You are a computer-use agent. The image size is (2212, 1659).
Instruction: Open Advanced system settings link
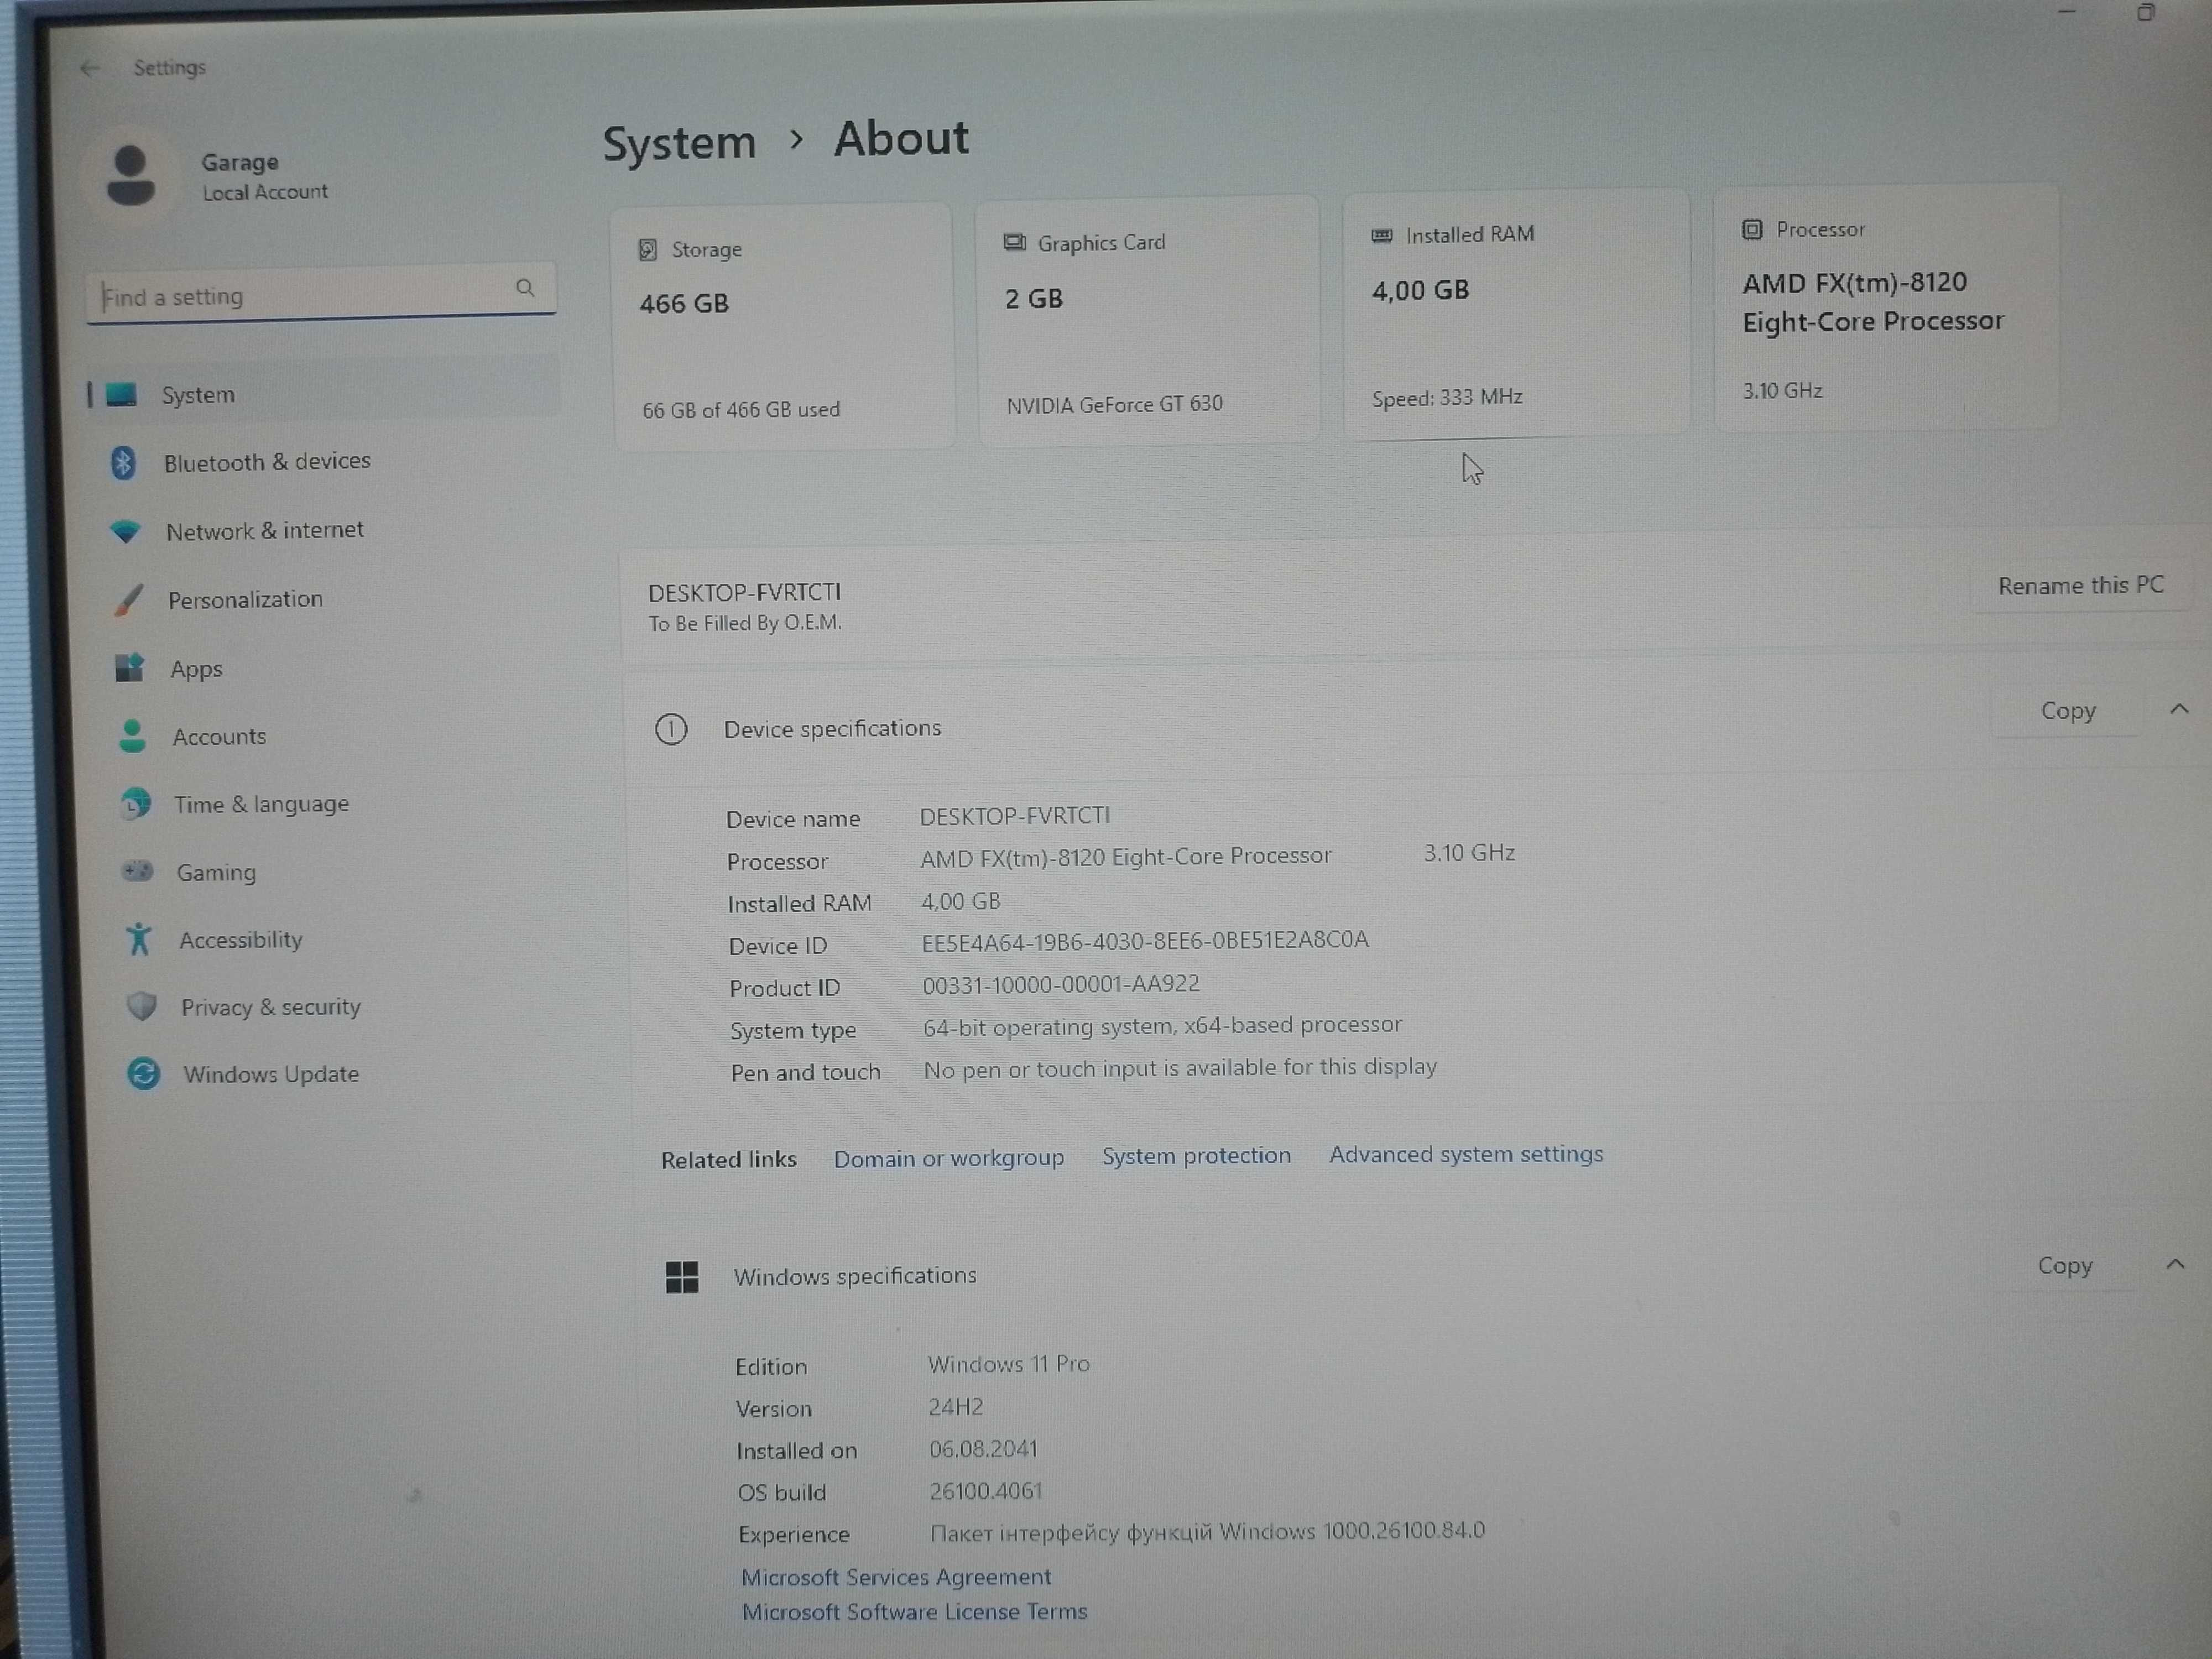pos(1466,1154)
